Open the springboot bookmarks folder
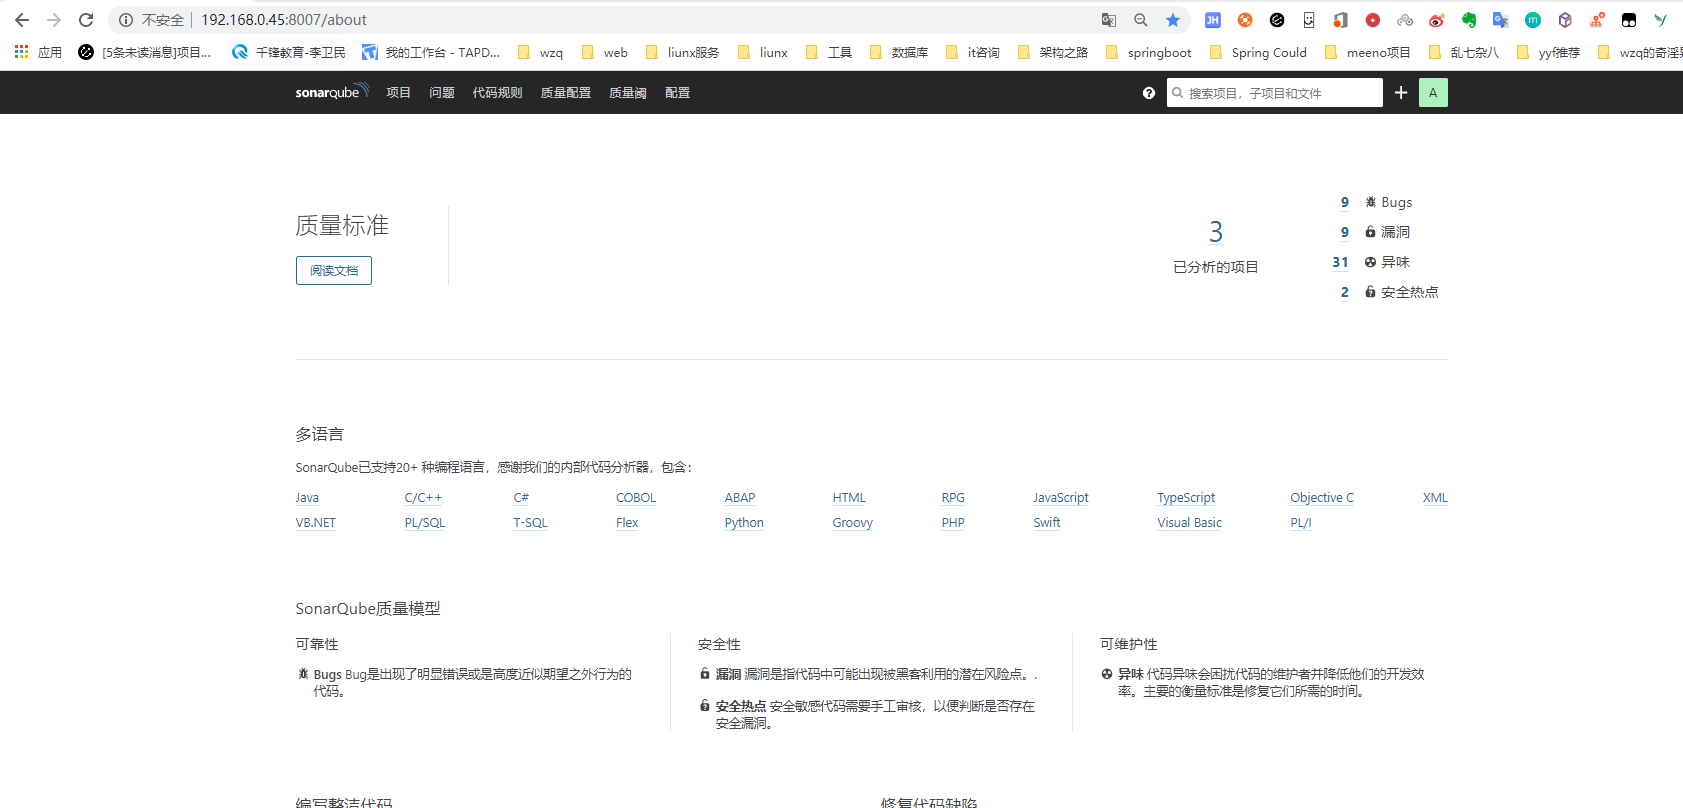 pos(1148,52)
